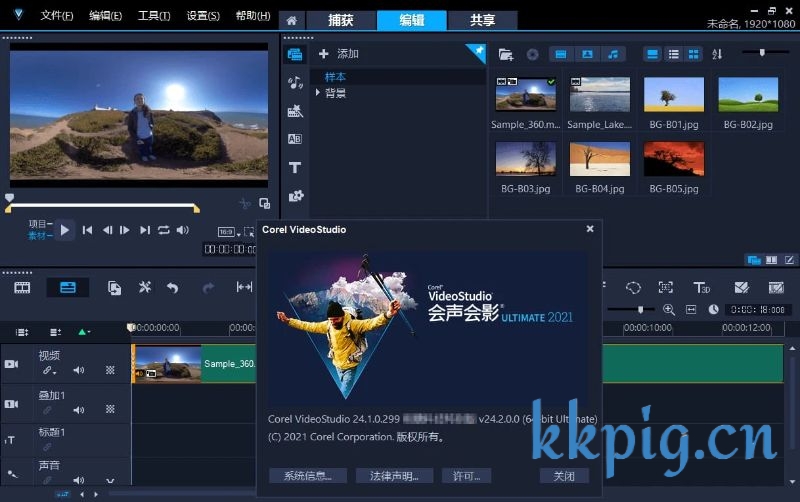Click the preview Play button
The image size is (800, 502).
pos(65,230)
